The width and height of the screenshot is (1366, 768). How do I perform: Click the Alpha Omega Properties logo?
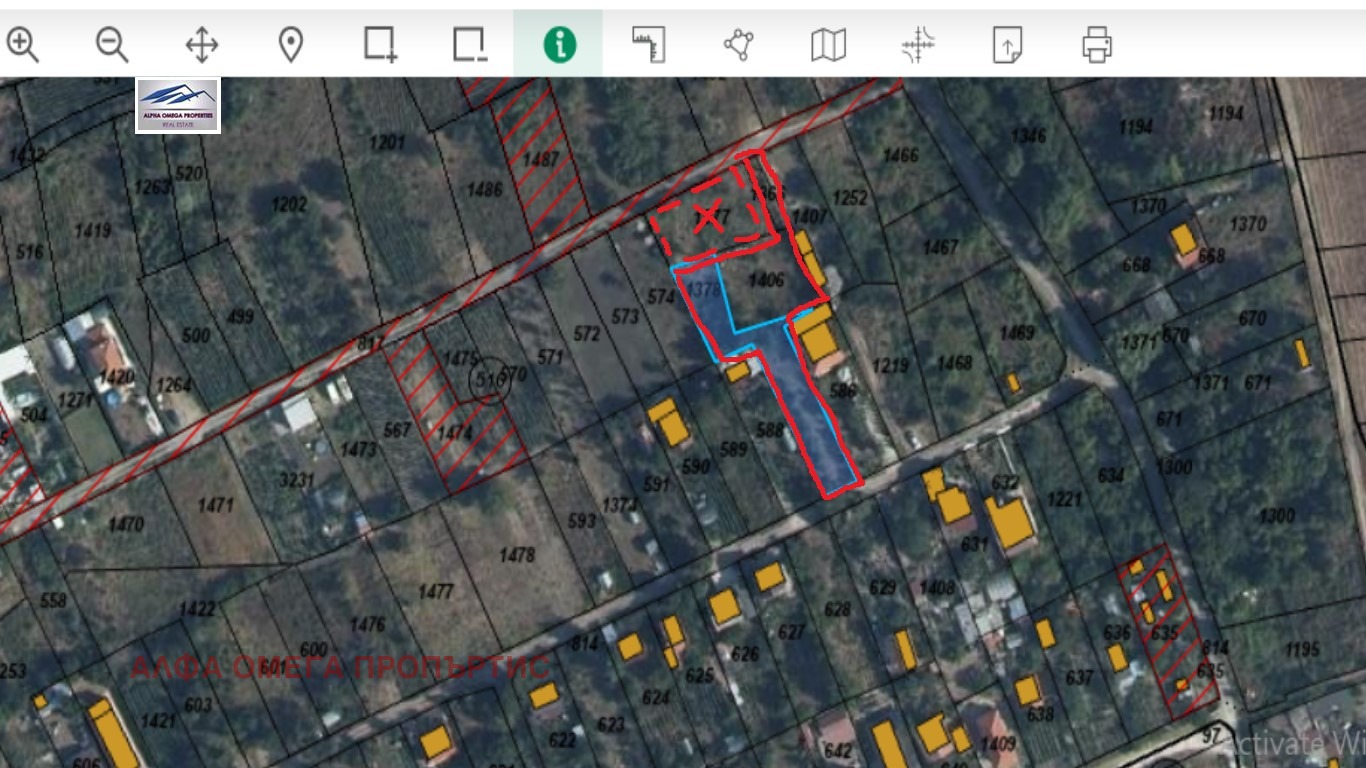click(x=178, y=104)
